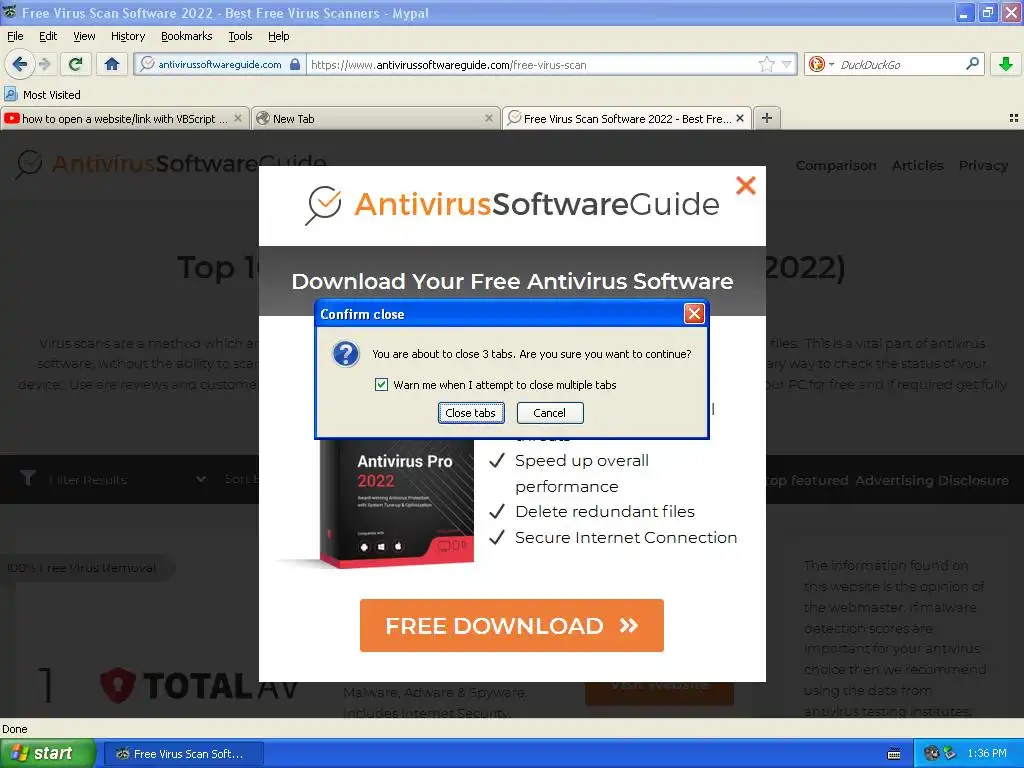Open the File menu
The image size is (1024, 768).
pos(15,36)
